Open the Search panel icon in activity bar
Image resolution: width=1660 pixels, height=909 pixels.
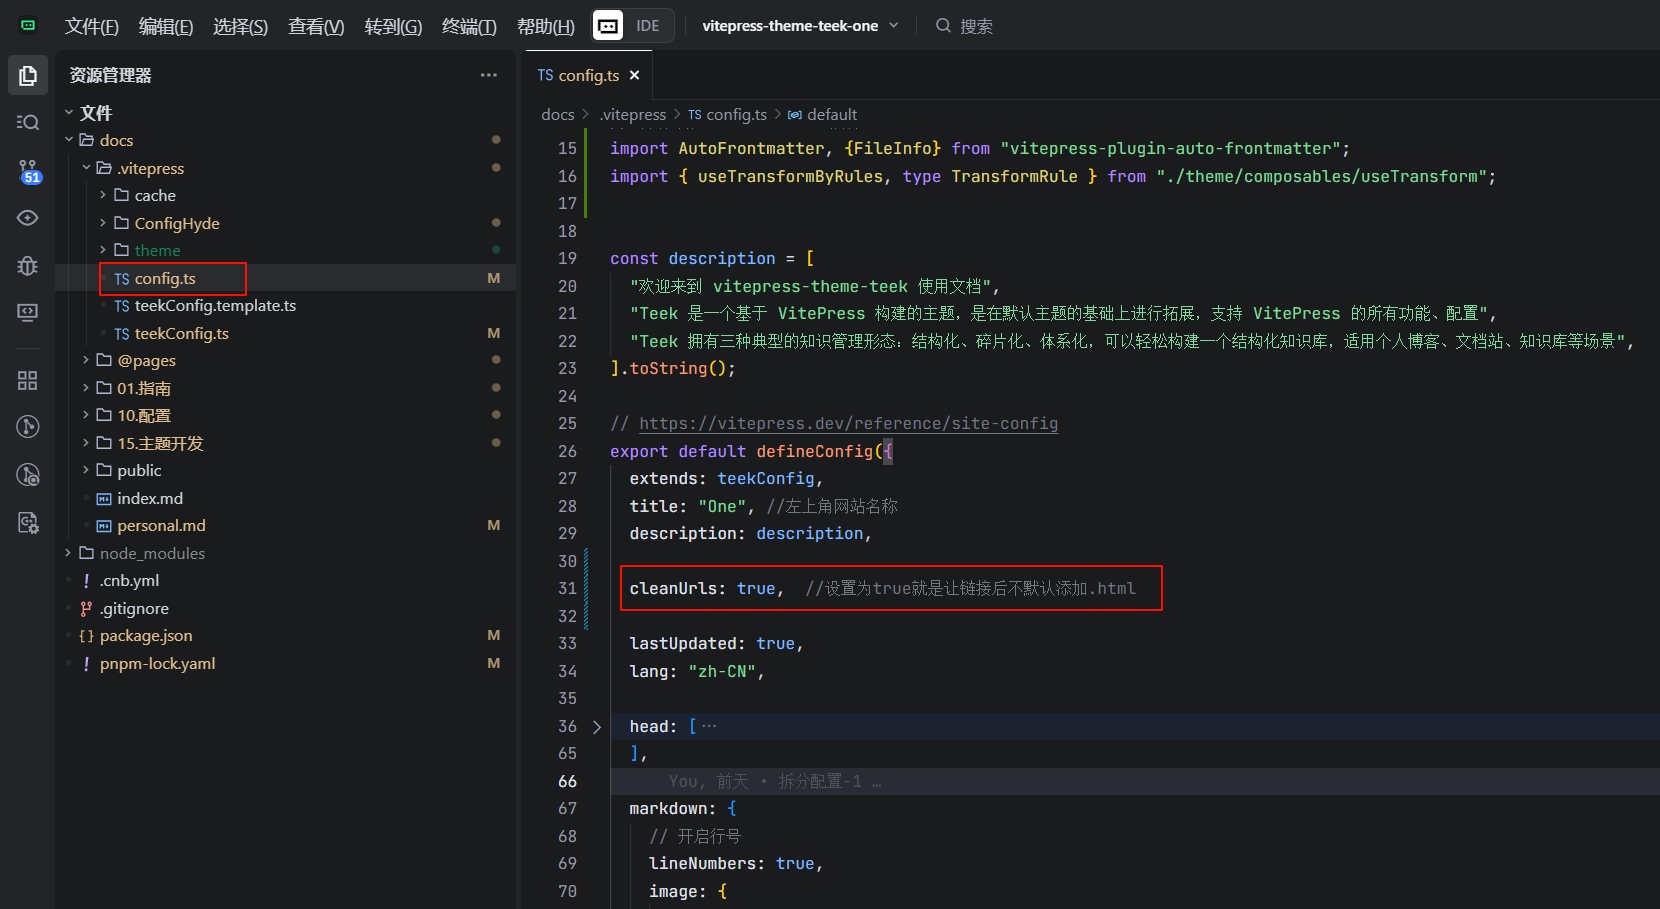coord(28,122)
